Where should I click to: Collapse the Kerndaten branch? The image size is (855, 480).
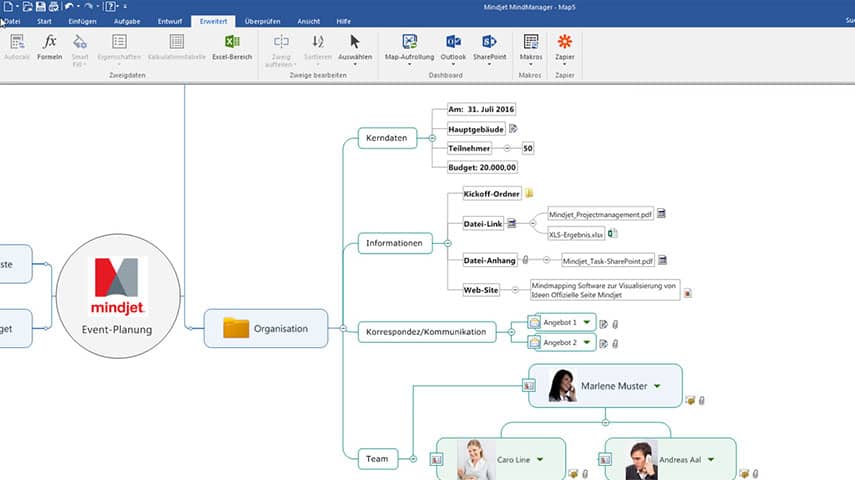click(432, 139)
